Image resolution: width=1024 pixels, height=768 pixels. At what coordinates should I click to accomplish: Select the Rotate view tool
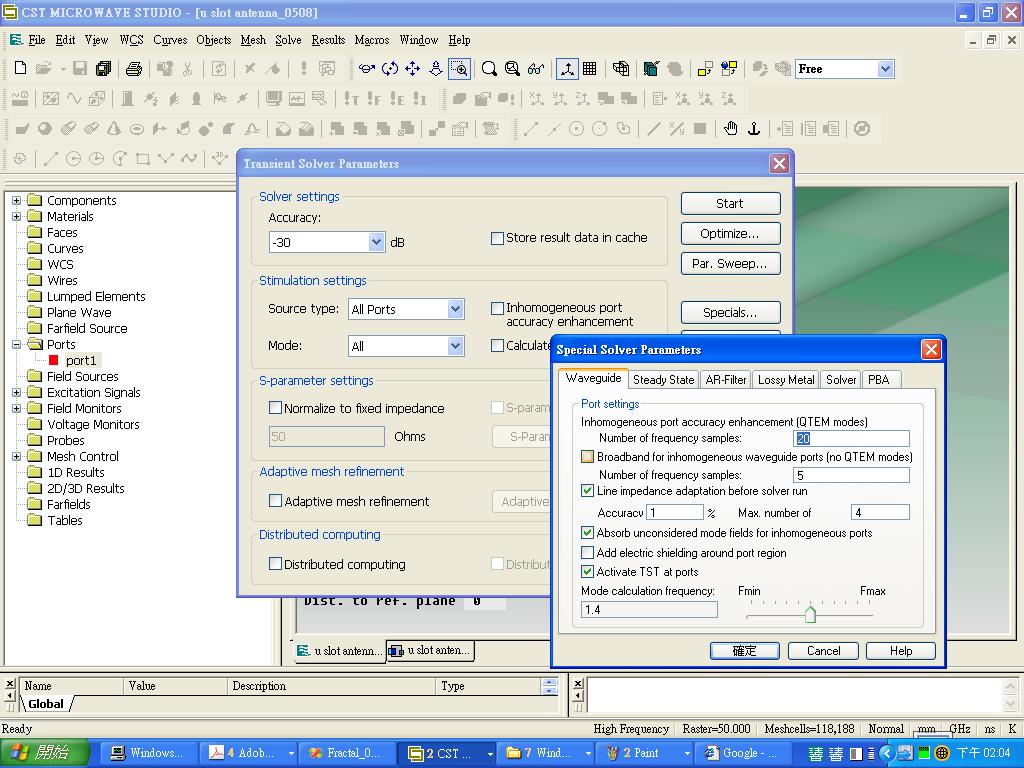click(390, 69)
